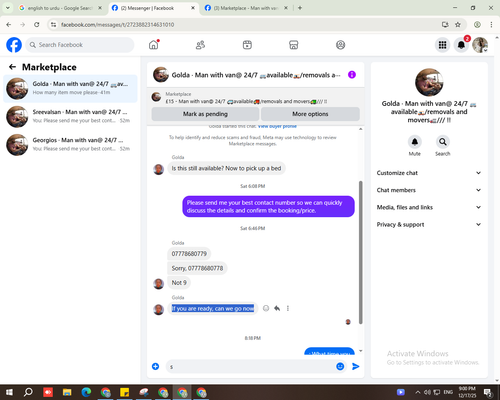The image size is (500, 400).
Task: Click the Search Facebook field
Action: click(x=80, y=45)
